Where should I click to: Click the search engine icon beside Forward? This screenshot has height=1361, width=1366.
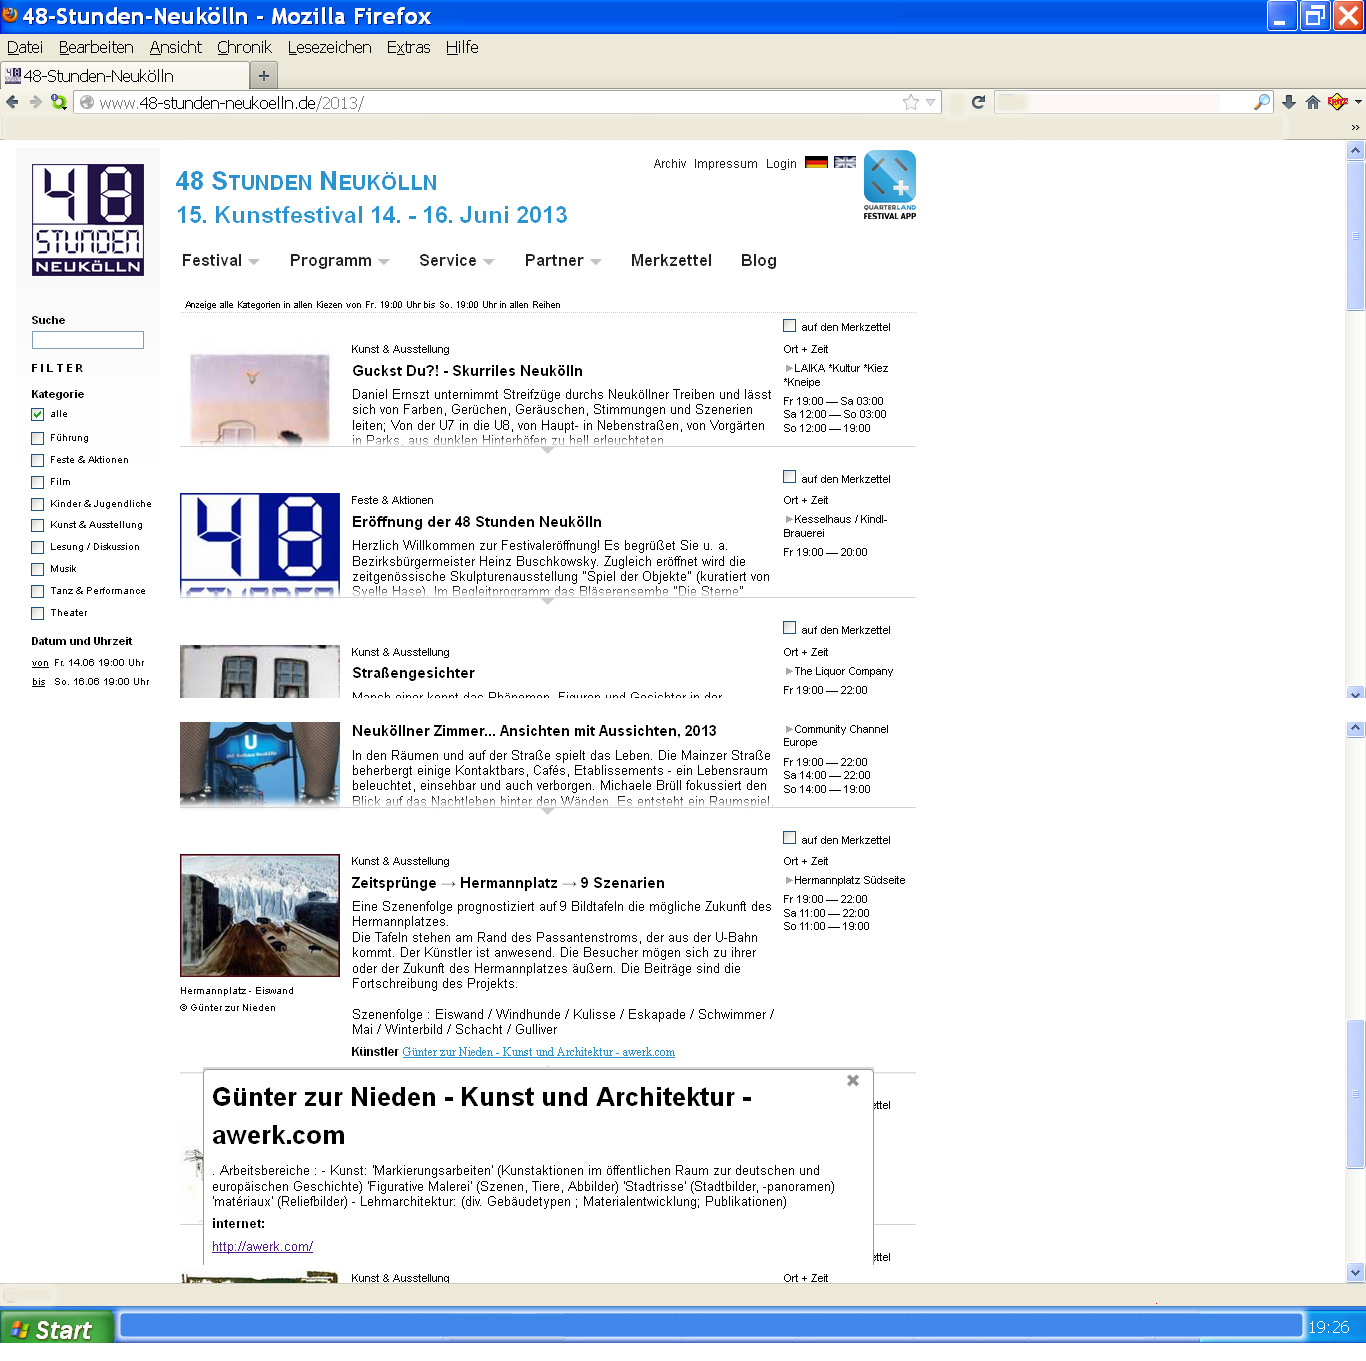click(x=59, y=102)
